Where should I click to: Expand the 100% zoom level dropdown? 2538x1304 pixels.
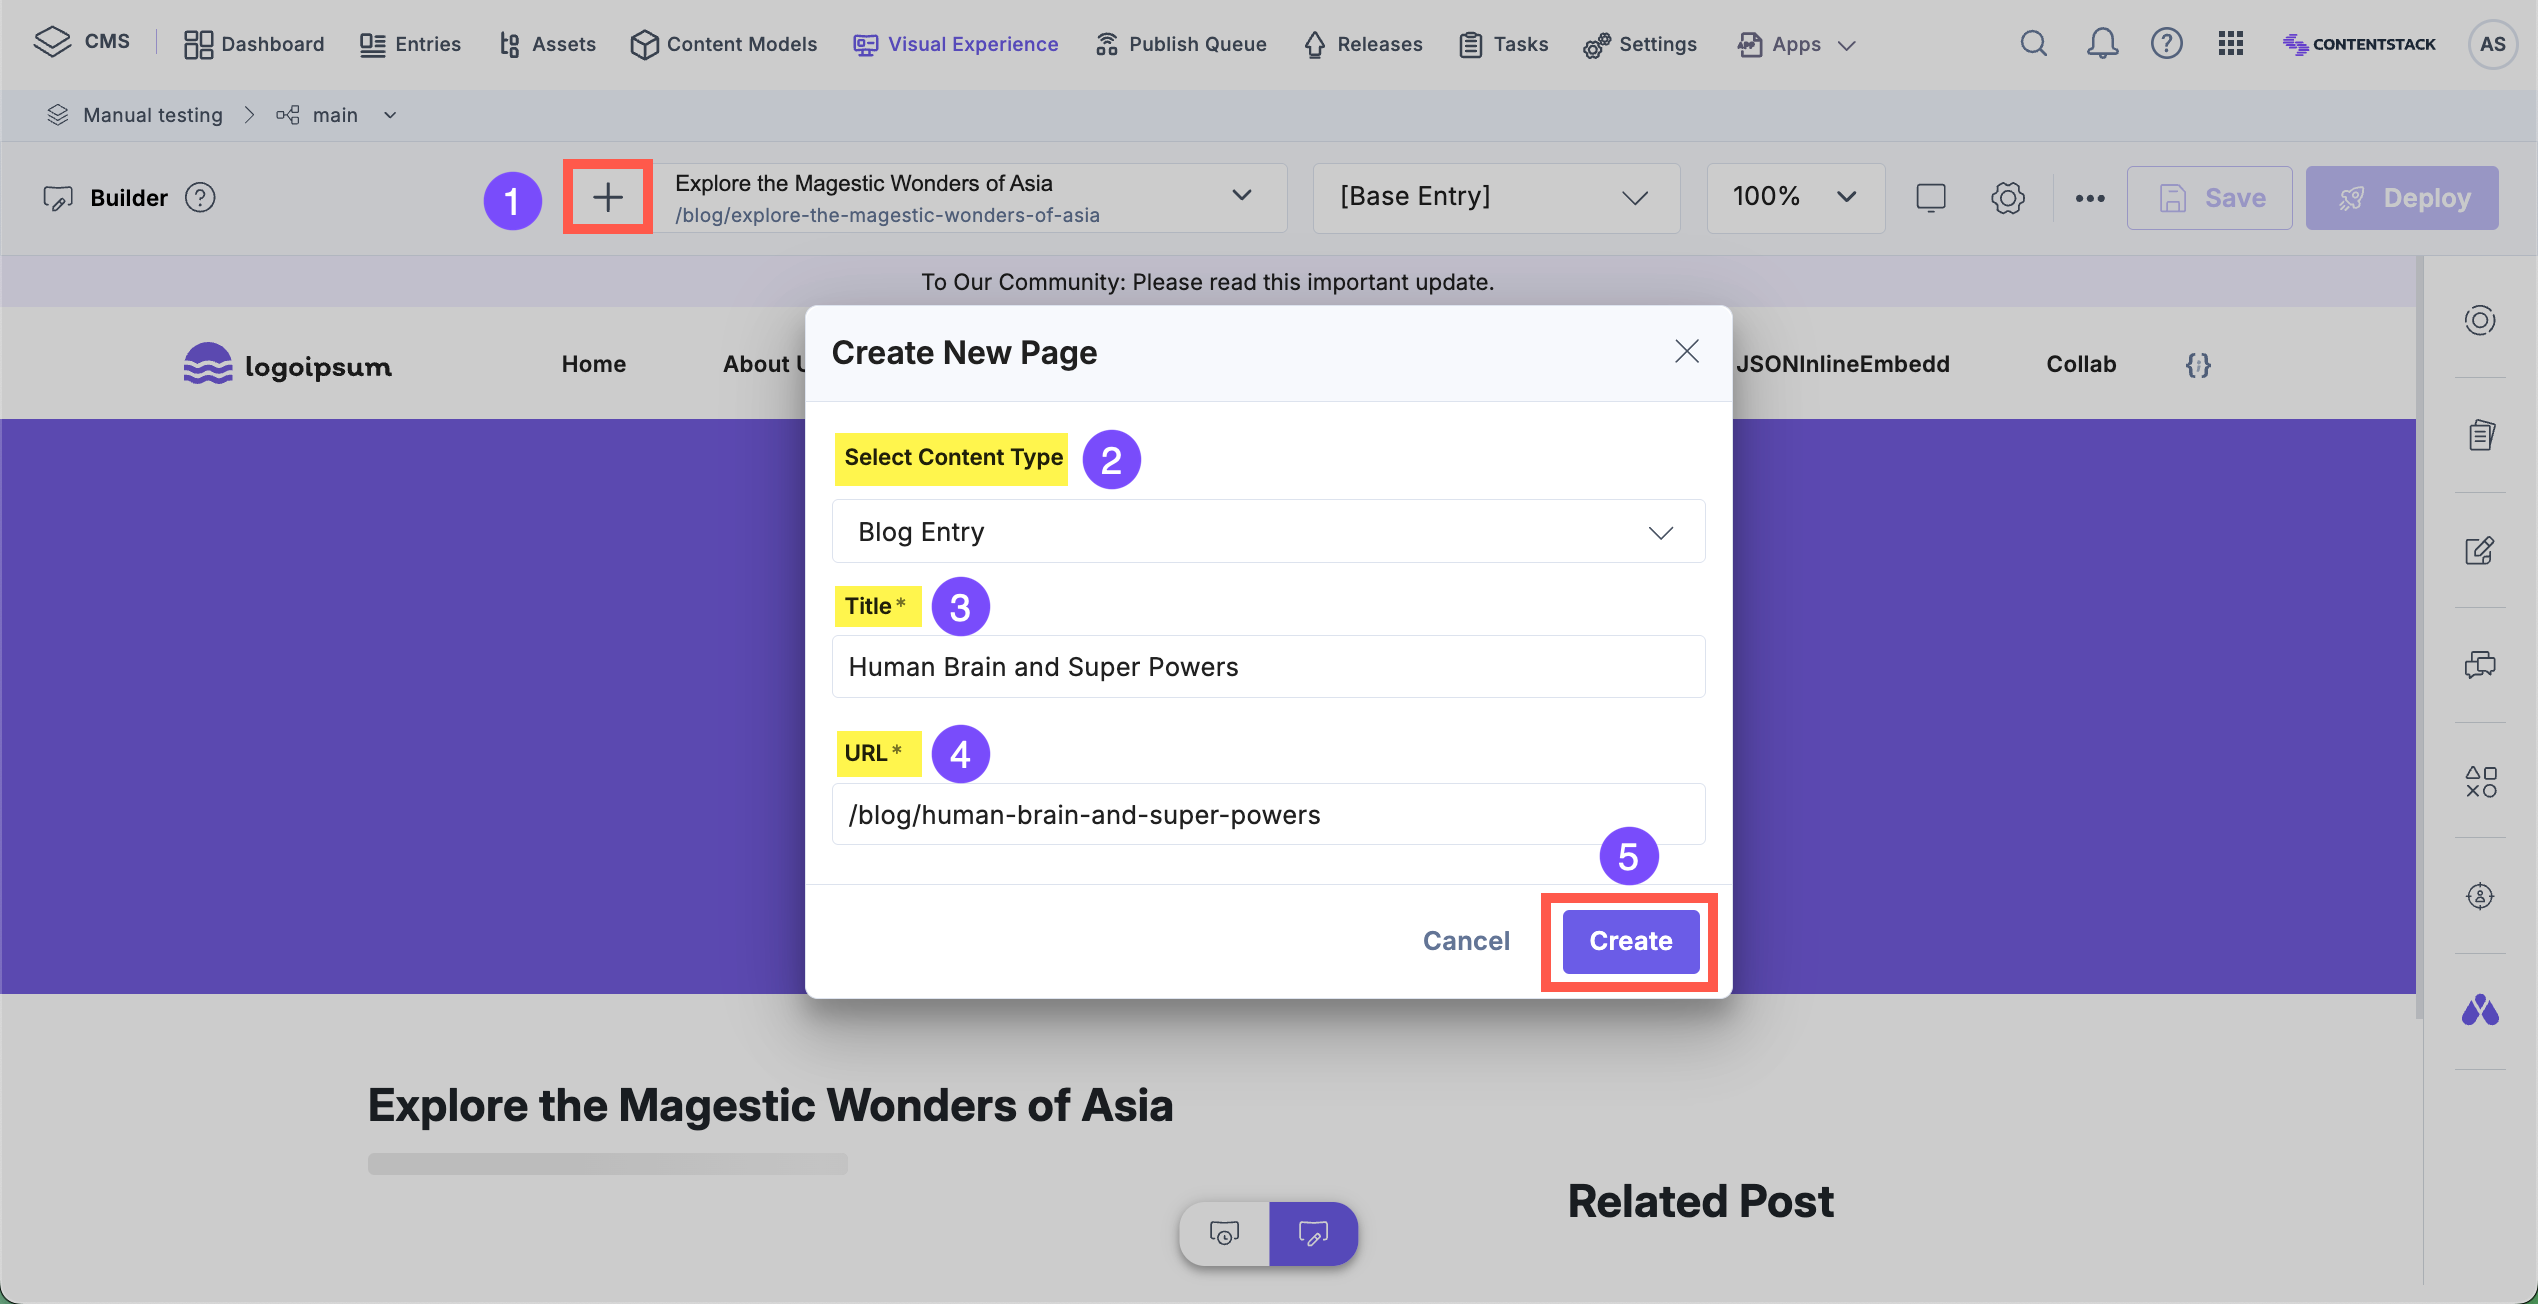1794,197
